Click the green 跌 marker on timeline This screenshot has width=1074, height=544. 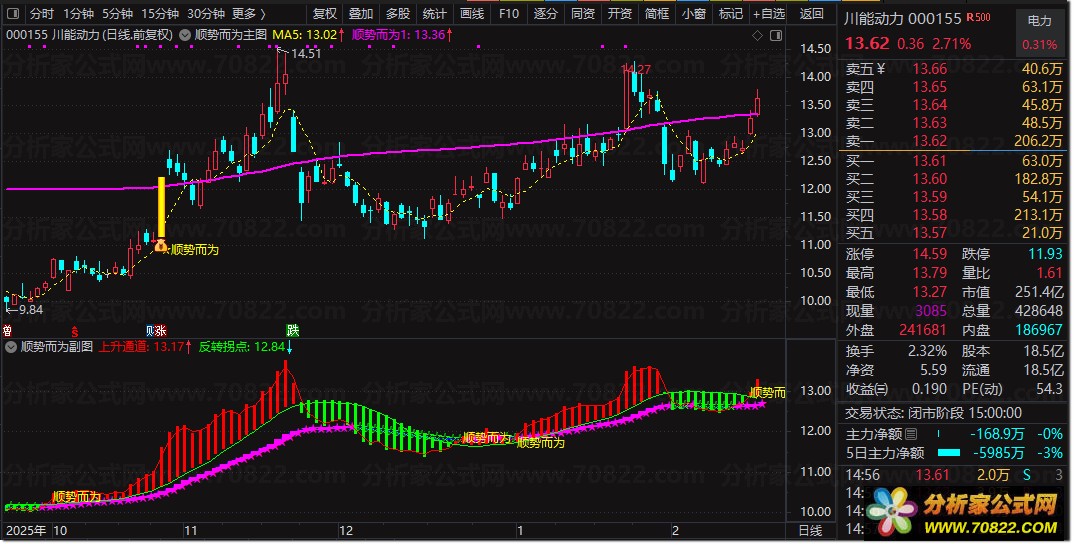point(292,330)
